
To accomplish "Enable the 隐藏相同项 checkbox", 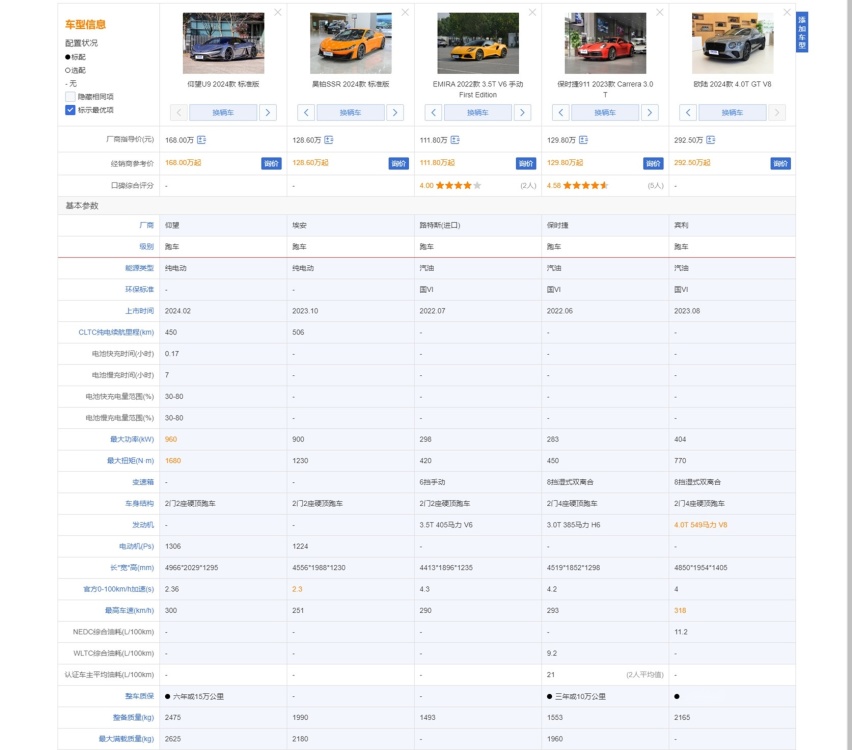I will tap(70, 97).
